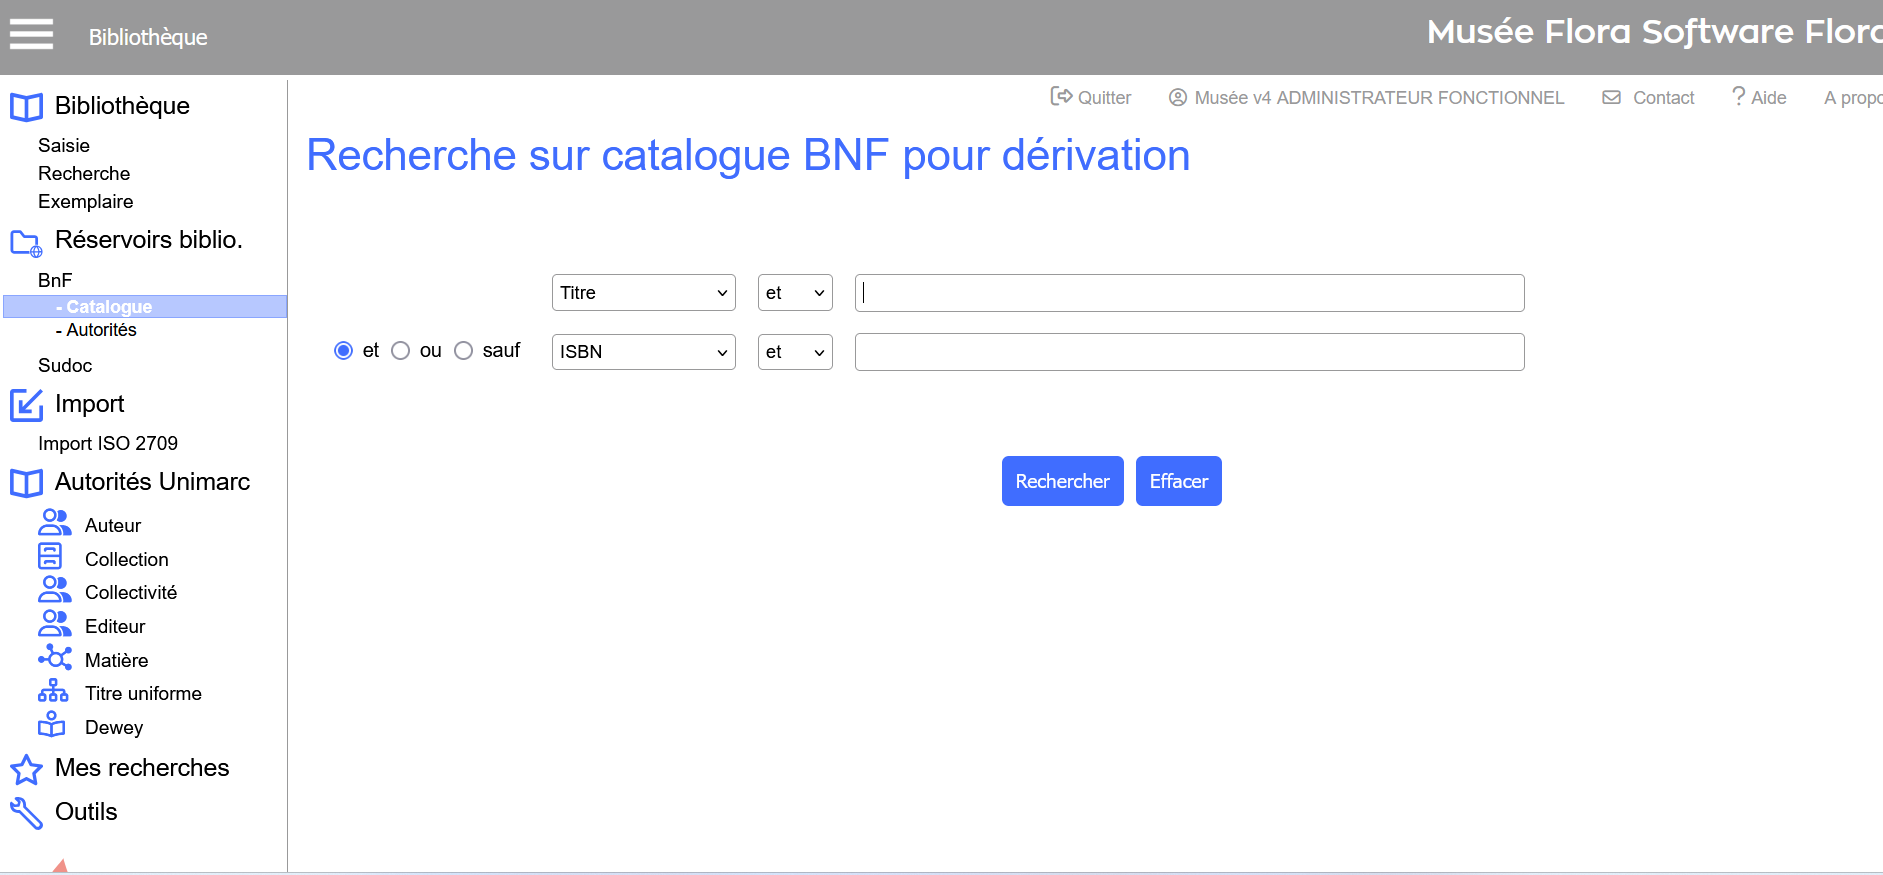Open Exemplaire in the sidebar
The width and height of the screenshot is (1883, 875).
86,202
